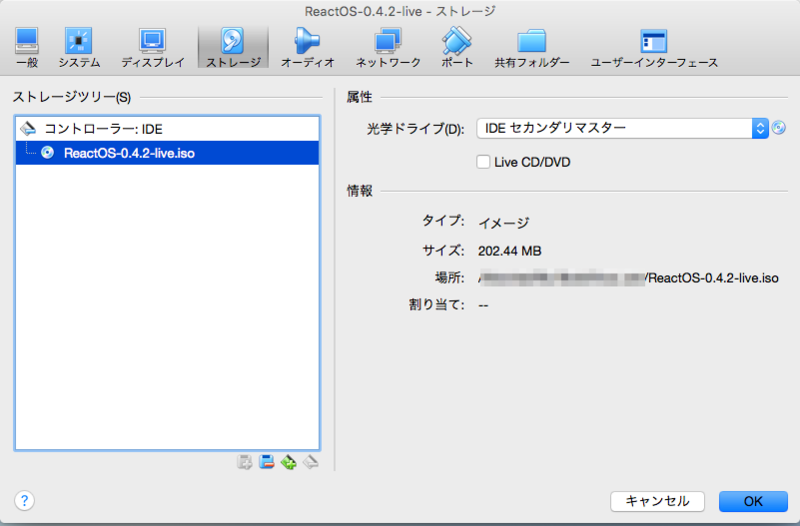Select the ストレージ storage pane icon

tap(233, 47)
